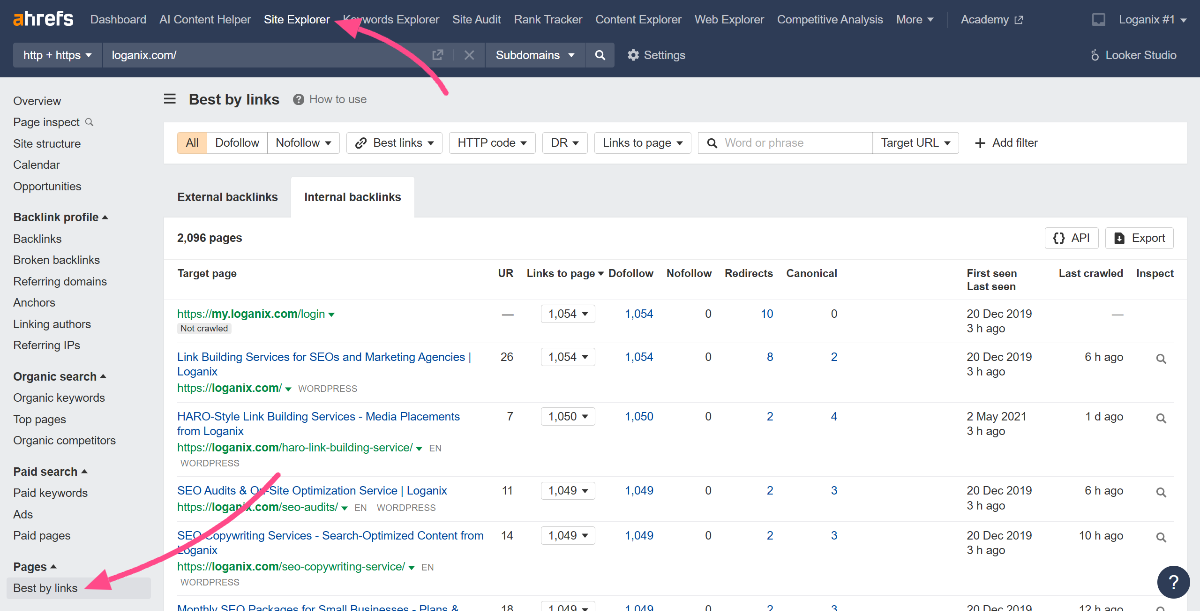Click the Ahrefs logo
This screenshot has width=1200, height=611.
(x=44, y=19)
